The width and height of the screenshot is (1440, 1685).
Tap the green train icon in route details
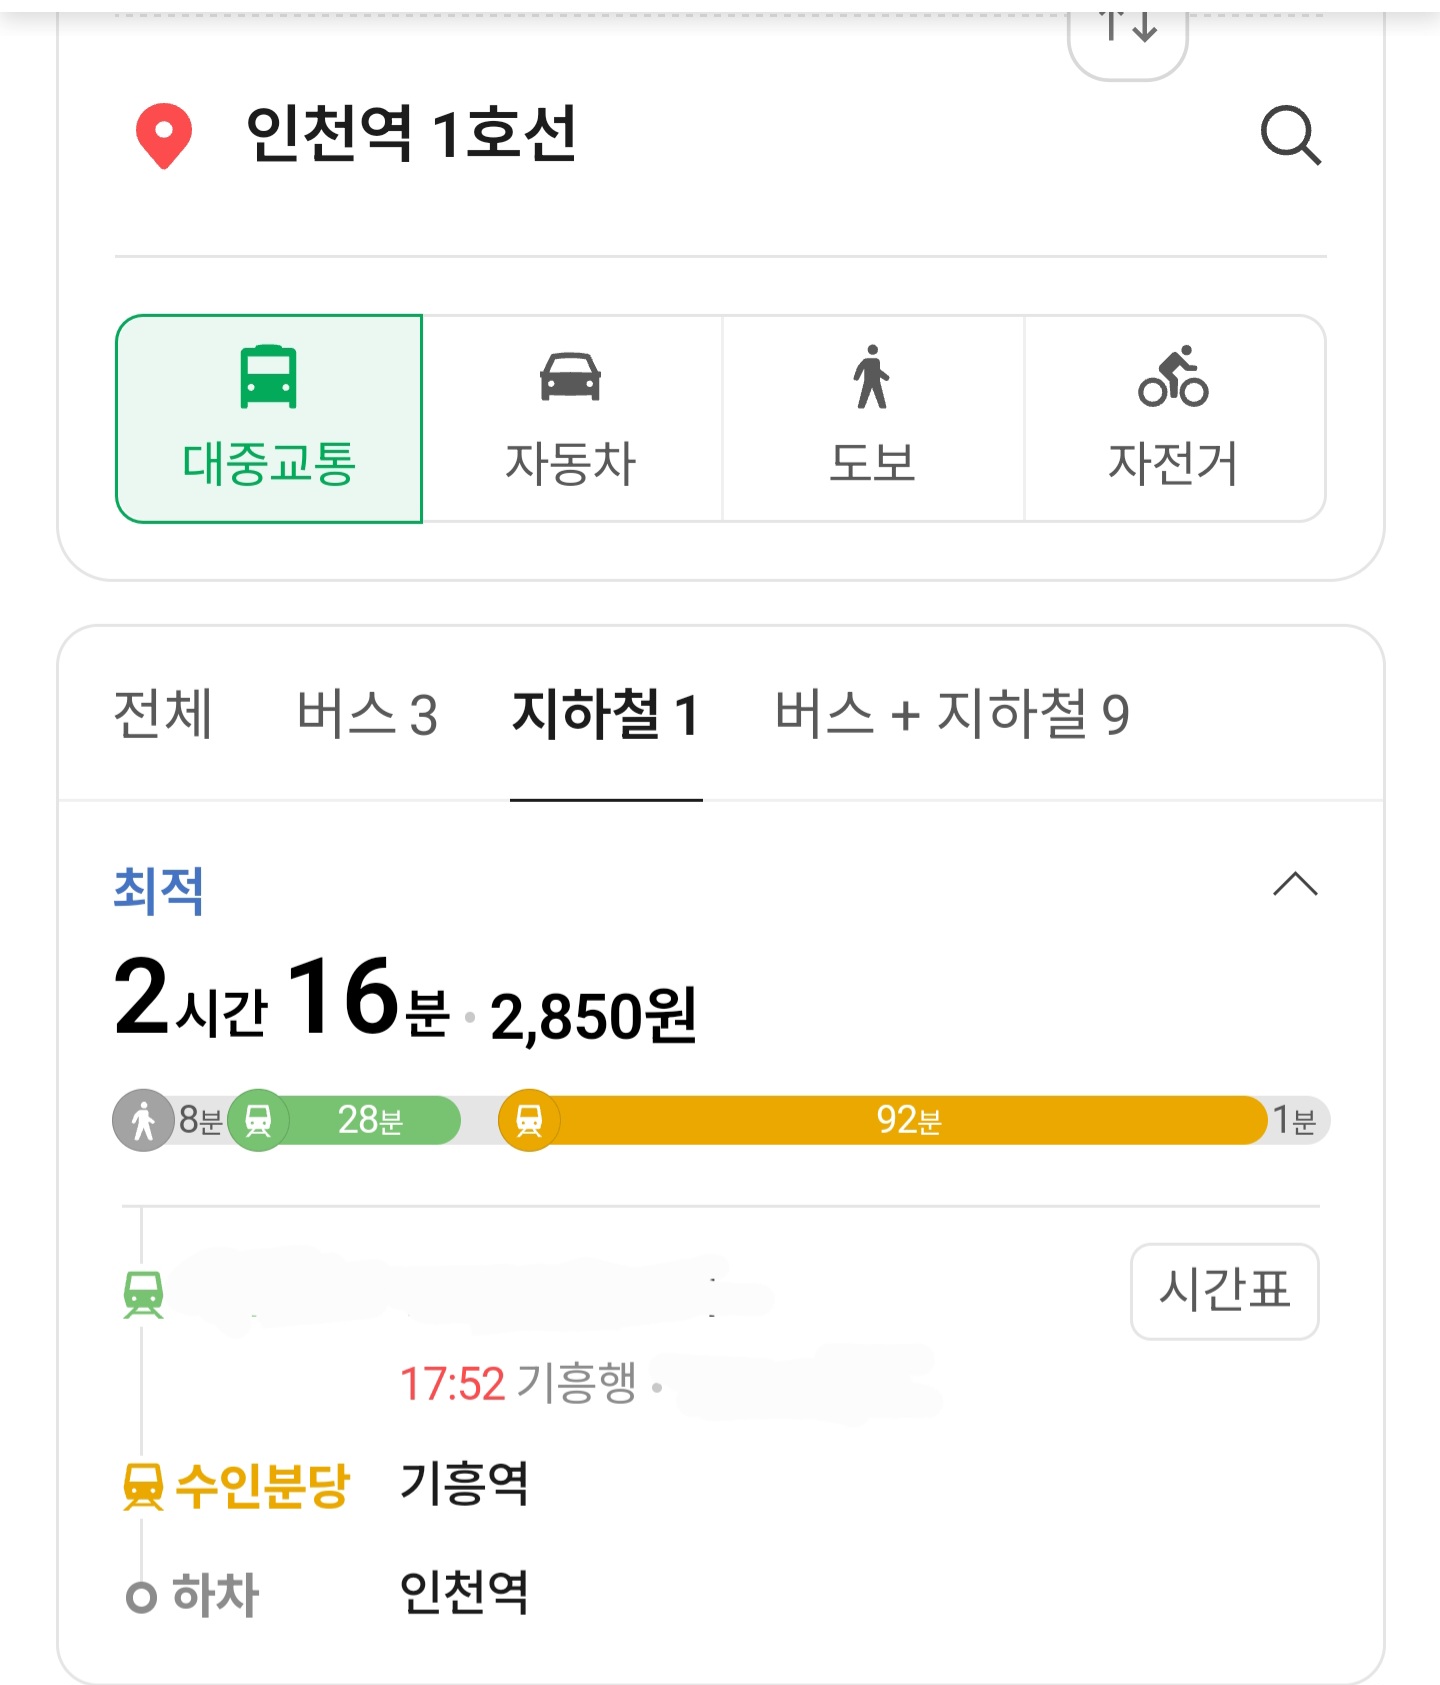pyautogui.click(x=143, y=1293)
